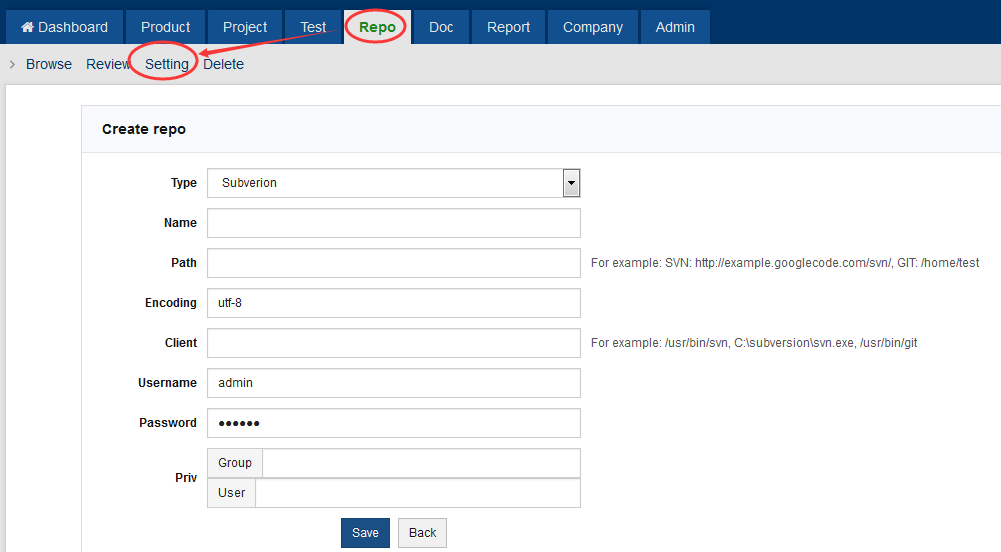This screenshot has width=1001, height=552.
Task: Open the Company tab
Action: click(592, 27)
